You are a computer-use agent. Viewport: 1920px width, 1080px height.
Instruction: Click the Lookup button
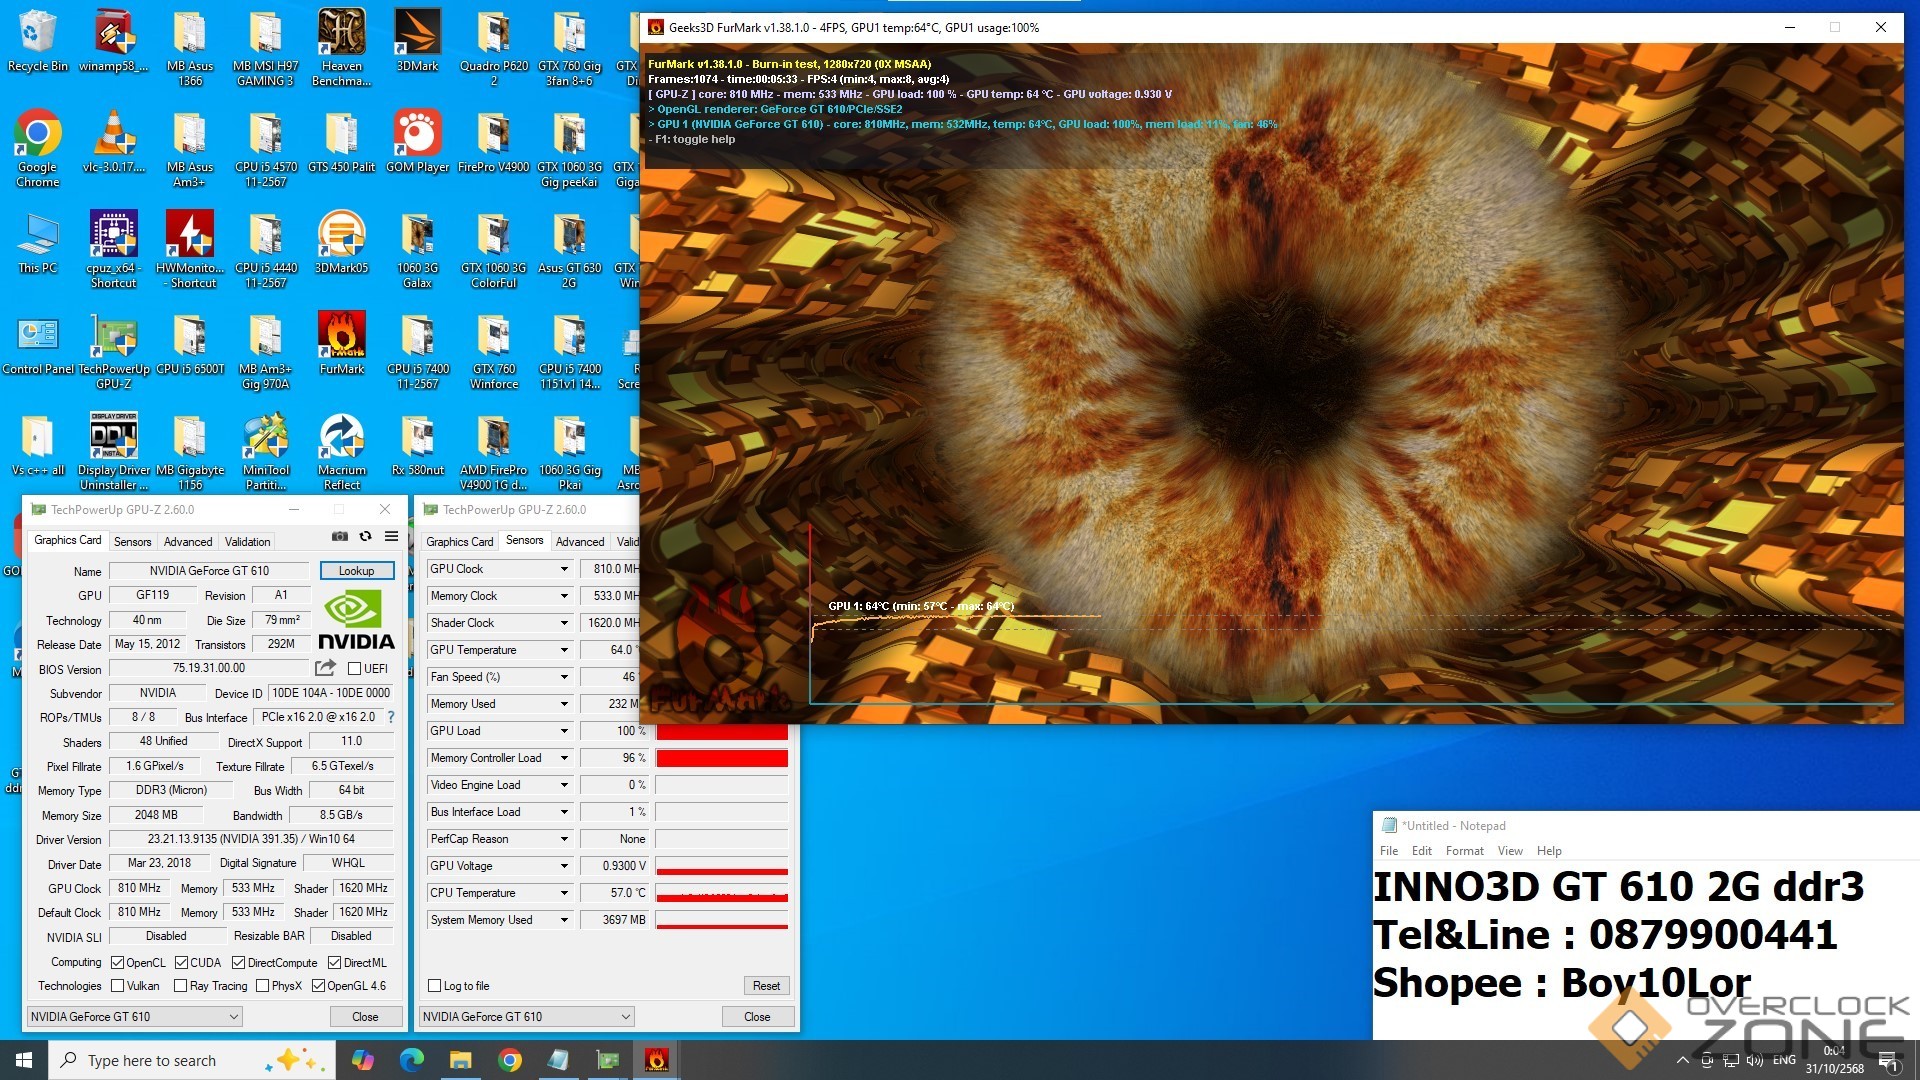[356, 571]
